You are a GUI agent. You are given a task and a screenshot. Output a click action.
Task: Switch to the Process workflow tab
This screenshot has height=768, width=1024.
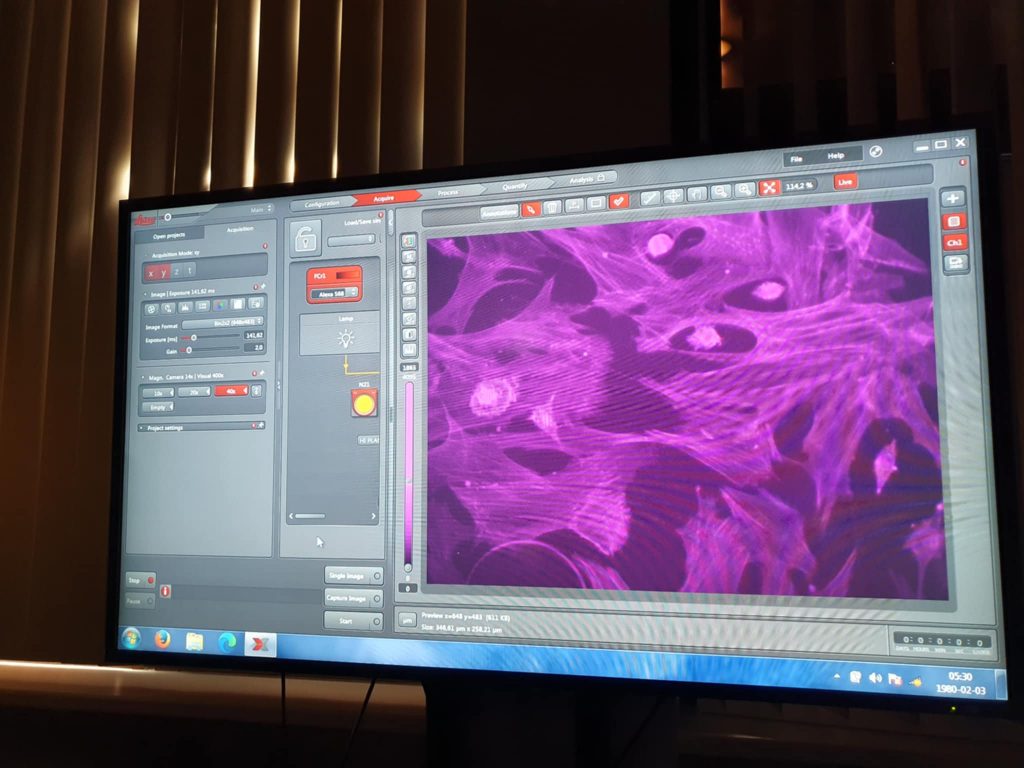[x=449, y=193]
